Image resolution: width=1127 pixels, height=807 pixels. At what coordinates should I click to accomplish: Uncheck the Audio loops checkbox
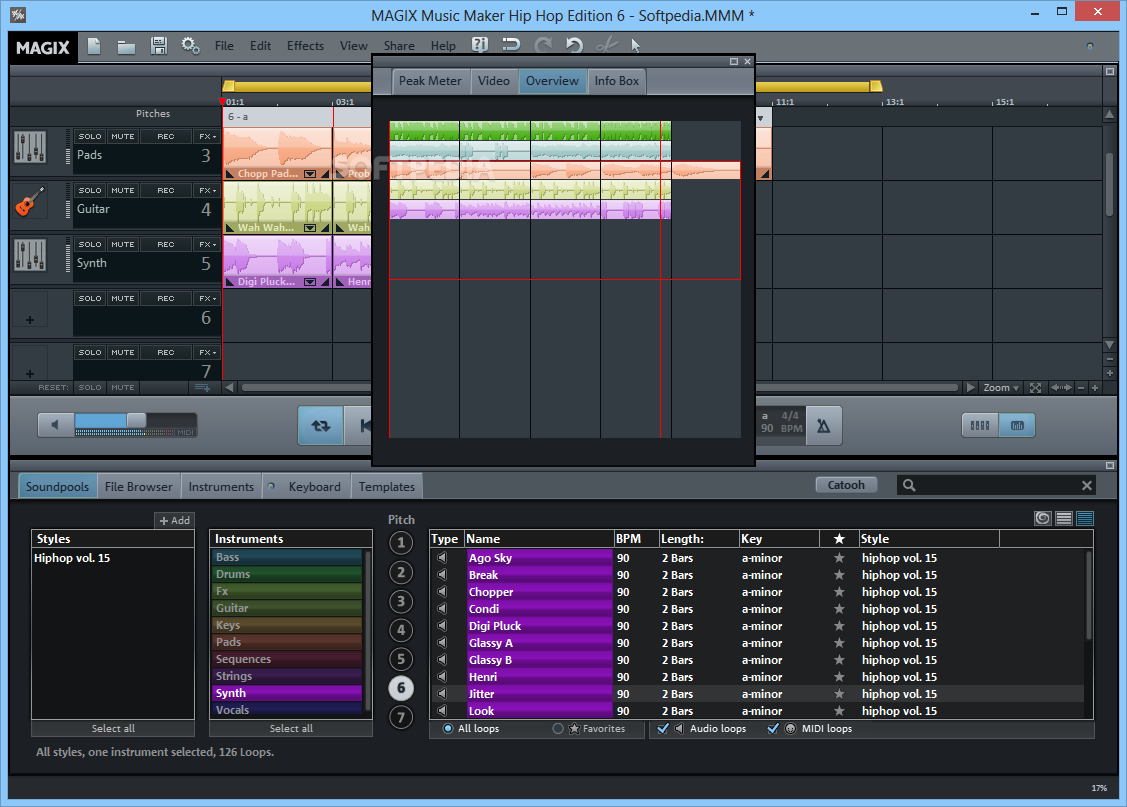663,729
